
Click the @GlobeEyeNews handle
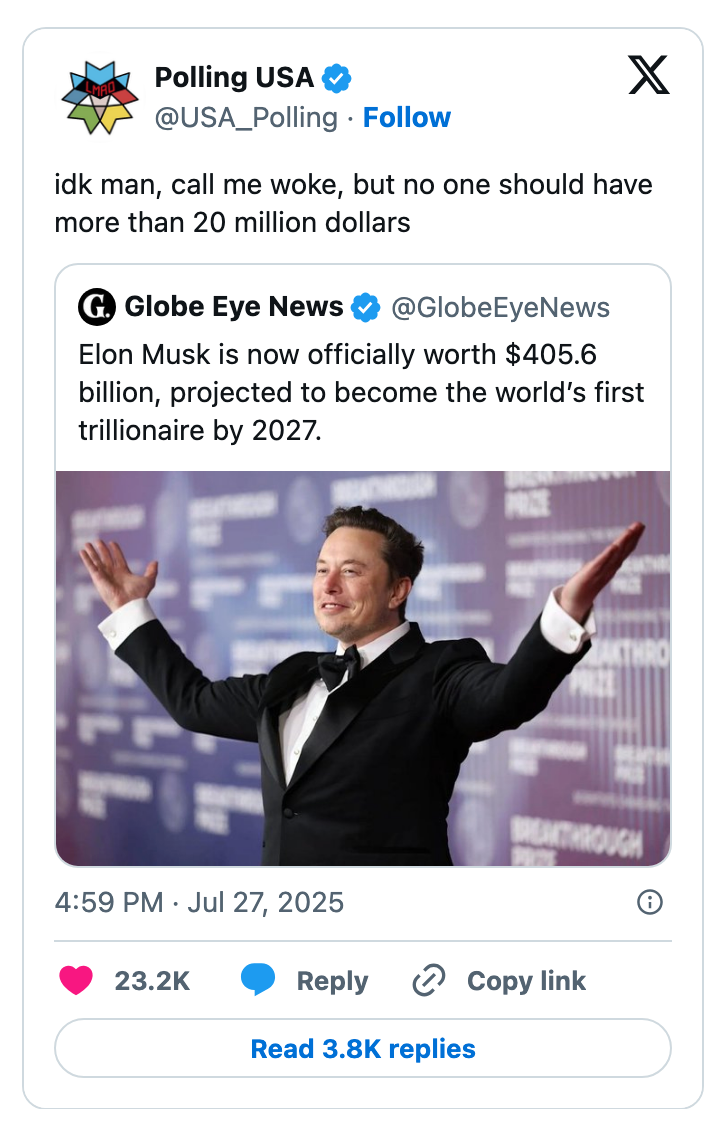(500, 308)
